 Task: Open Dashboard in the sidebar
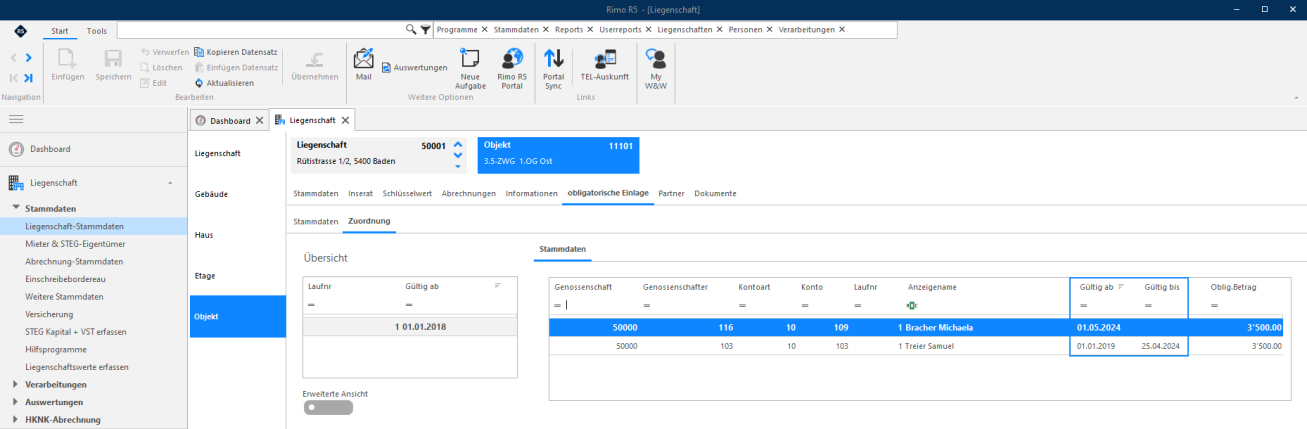coord(94,149)
